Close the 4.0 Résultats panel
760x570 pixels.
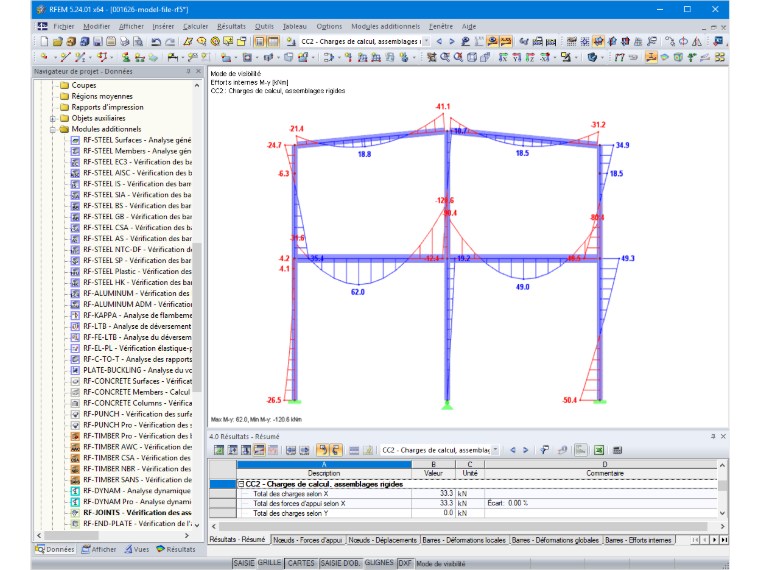[x=723, y=436]
